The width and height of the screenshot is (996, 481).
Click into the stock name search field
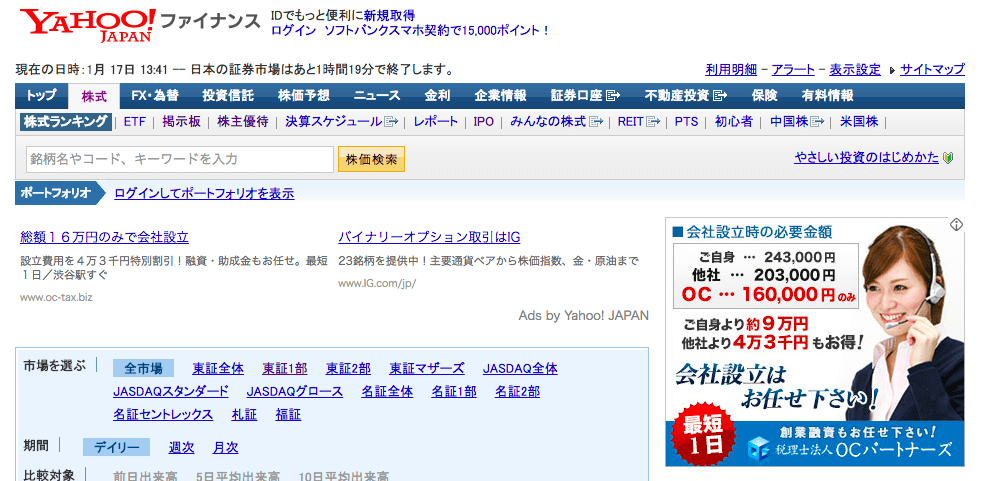coord(180,159)
